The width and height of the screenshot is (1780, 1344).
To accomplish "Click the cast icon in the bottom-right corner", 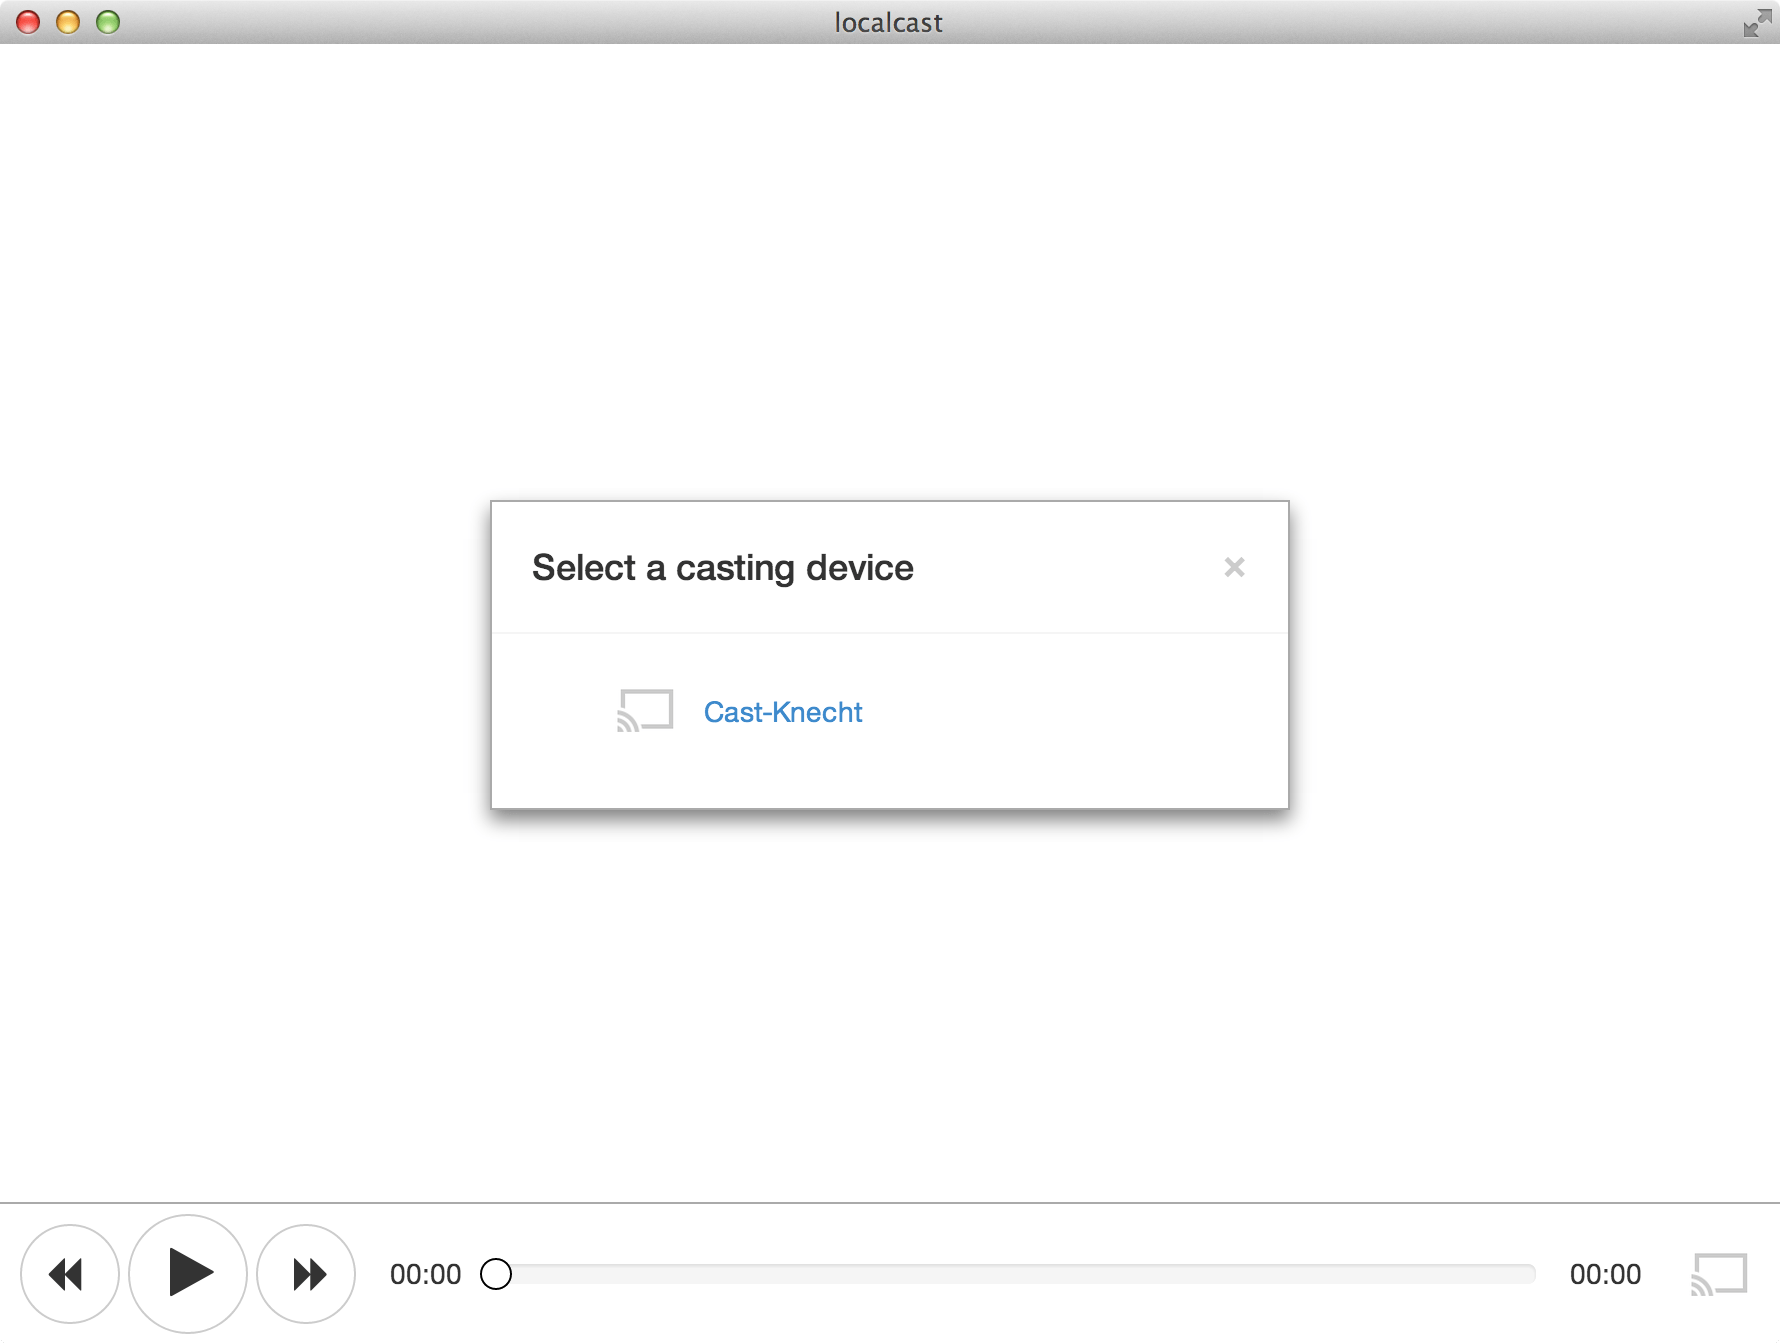I will click(x=1719, y=1273).
